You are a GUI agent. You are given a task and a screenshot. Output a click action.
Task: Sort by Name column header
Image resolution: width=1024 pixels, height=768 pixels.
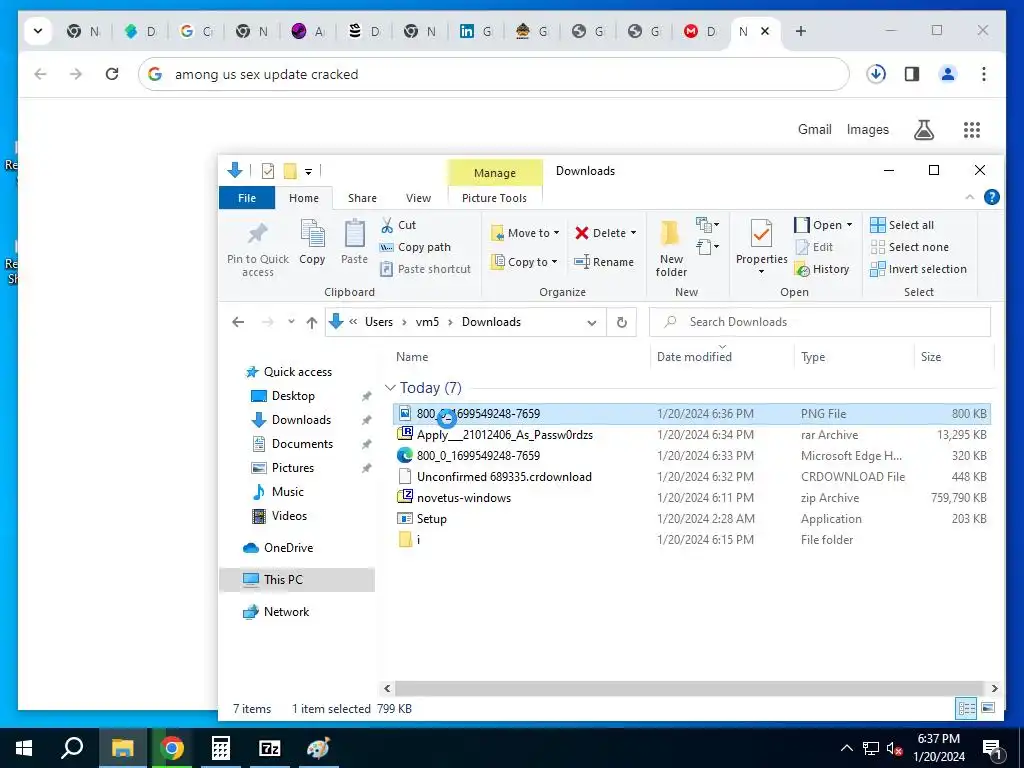[412, 357]
